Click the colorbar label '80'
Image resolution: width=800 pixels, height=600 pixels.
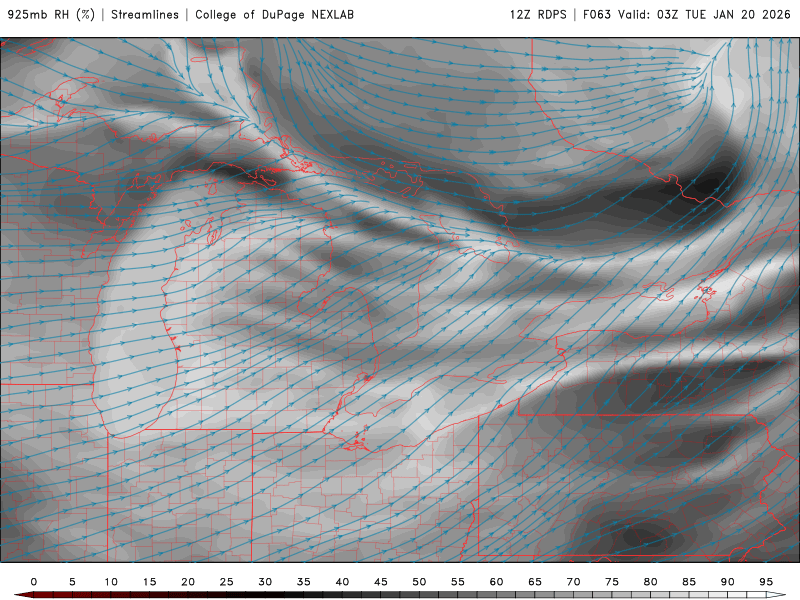pos(651,582)
